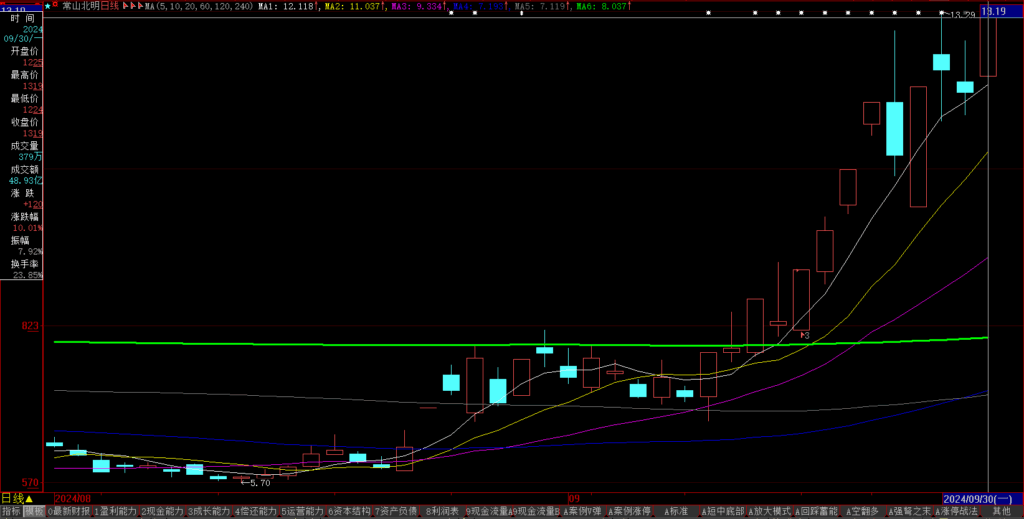This screenshot has height=519, width=1024.
Task: Select the 0最新财报 indicator tab
Action: pos(69,511)
